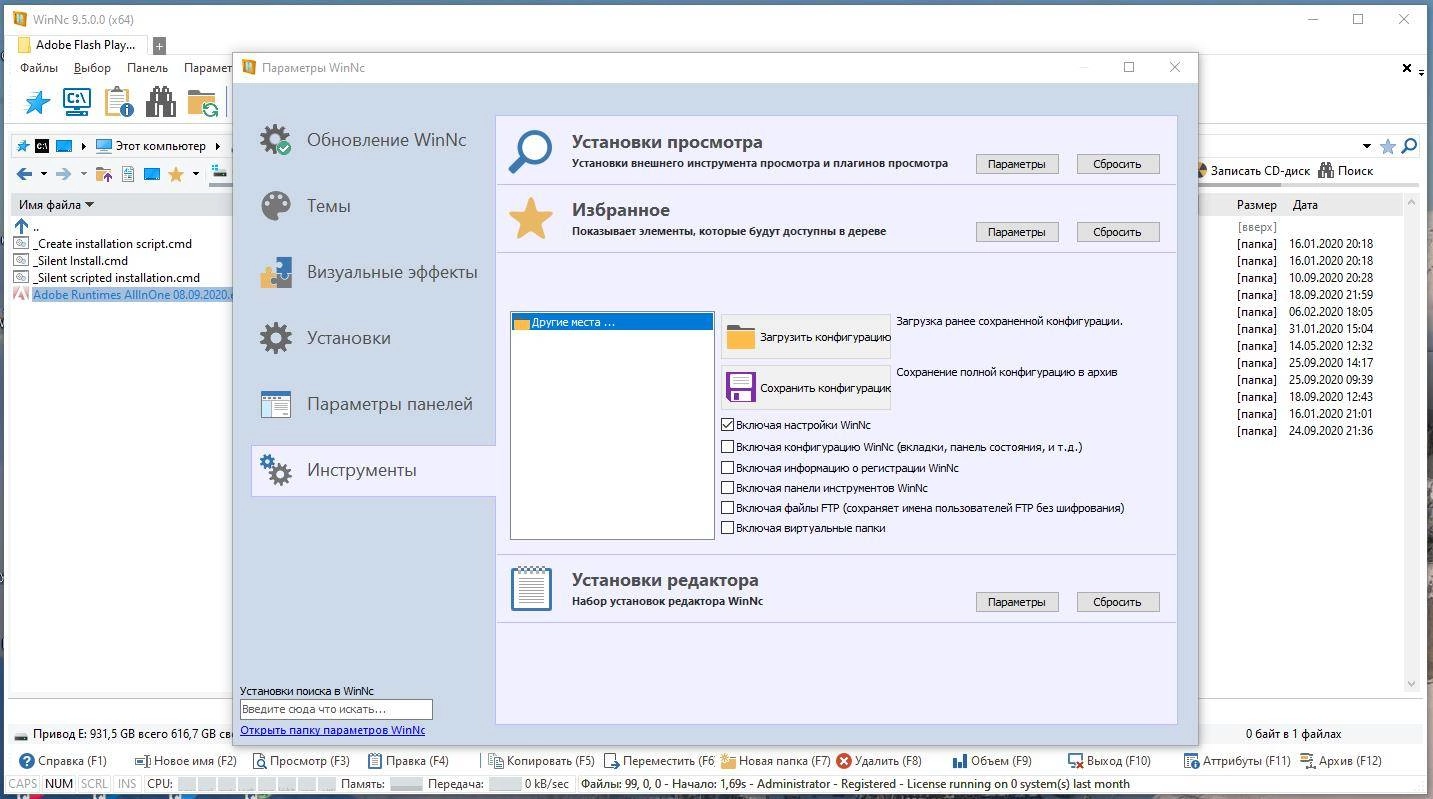Viewport: 1433px width, 799px height.
Task: Click Просмотр (F3) view in bottom bar
Action: [301, 761]
